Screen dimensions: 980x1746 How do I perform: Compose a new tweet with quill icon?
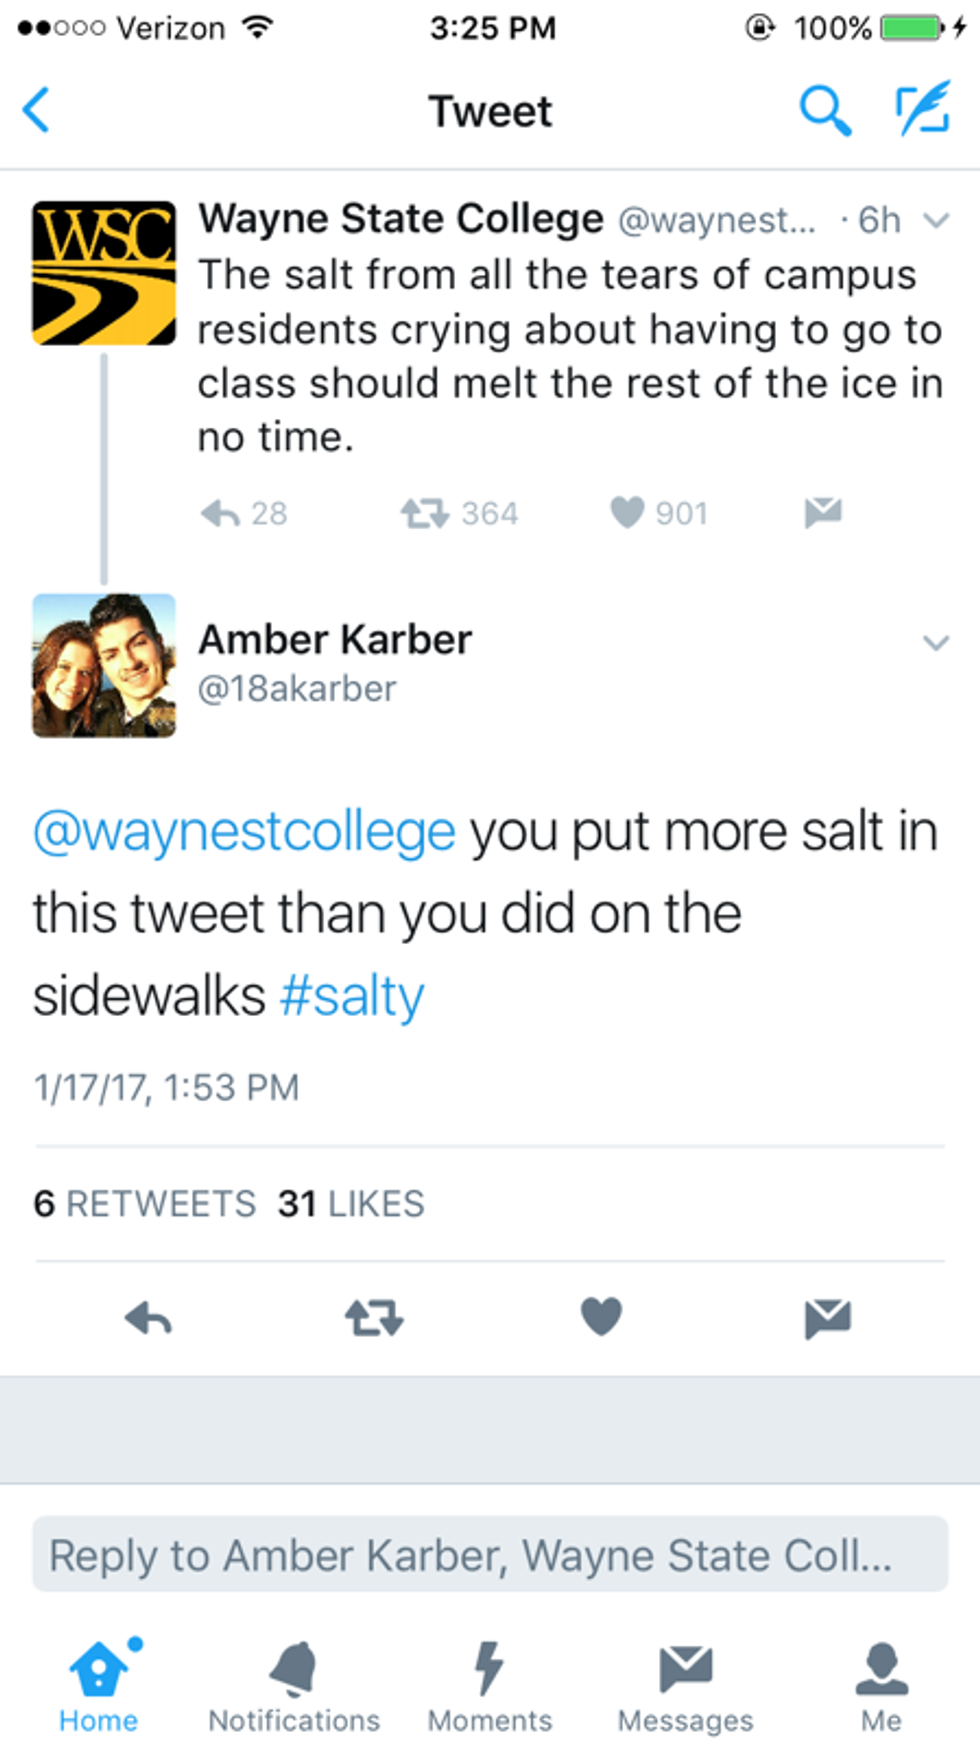(x=922, y=109)
